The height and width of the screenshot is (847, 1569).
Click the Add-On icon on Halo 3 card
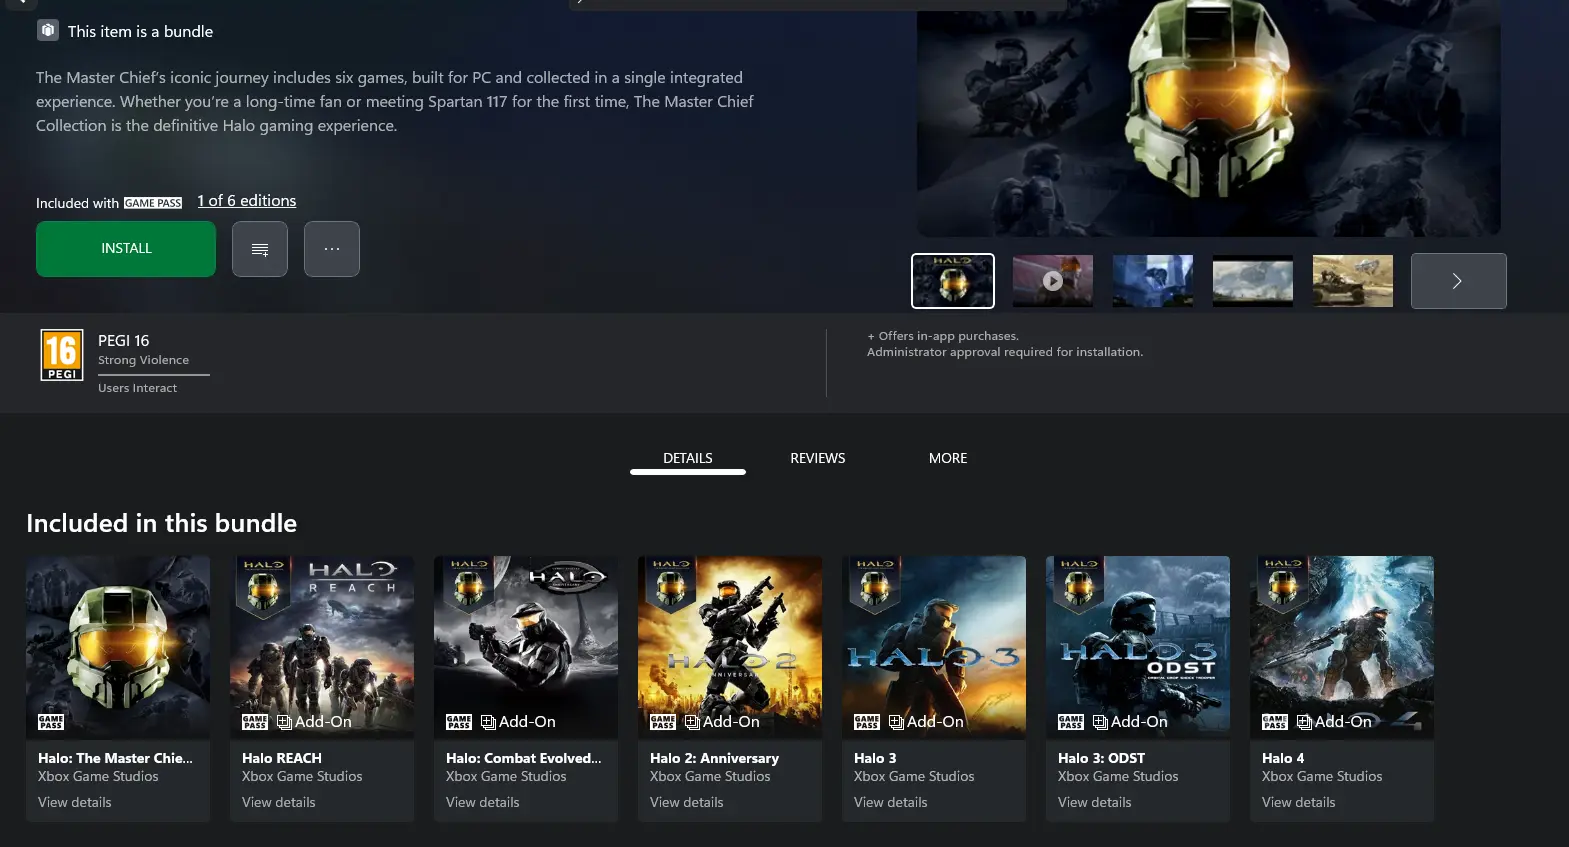(x=896, y=722)
